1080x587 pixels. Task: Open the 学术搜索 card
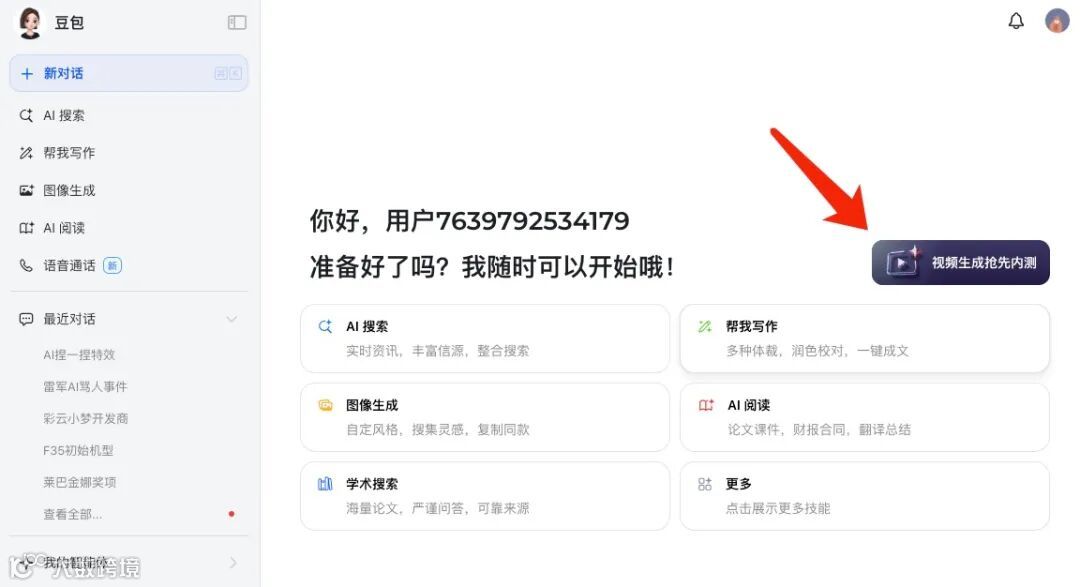coord(485,496)
